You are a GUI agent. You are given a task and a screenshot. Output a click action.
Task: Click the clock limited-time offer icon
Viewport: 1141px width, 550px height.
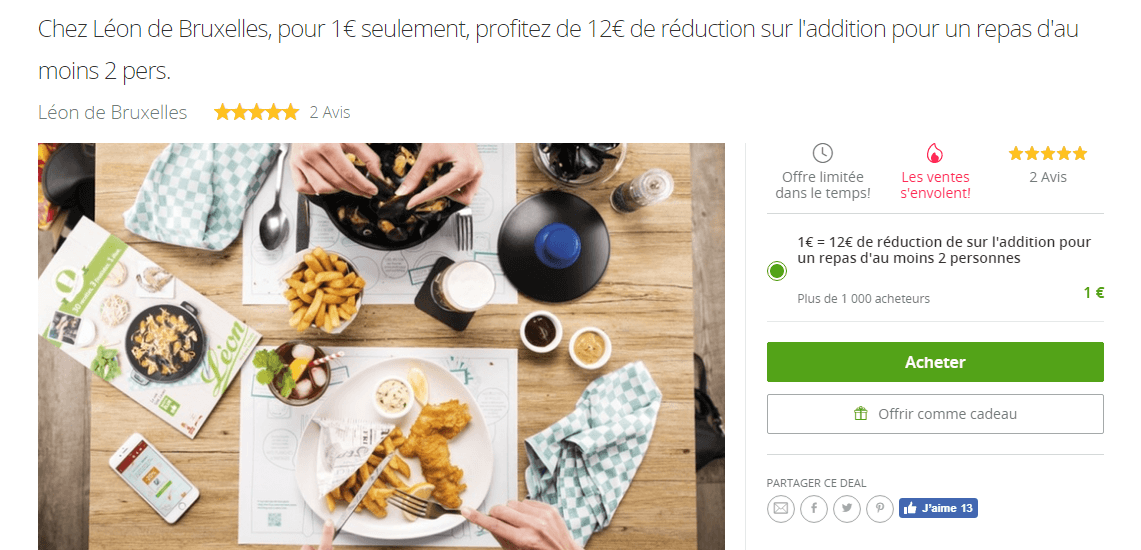822,154
